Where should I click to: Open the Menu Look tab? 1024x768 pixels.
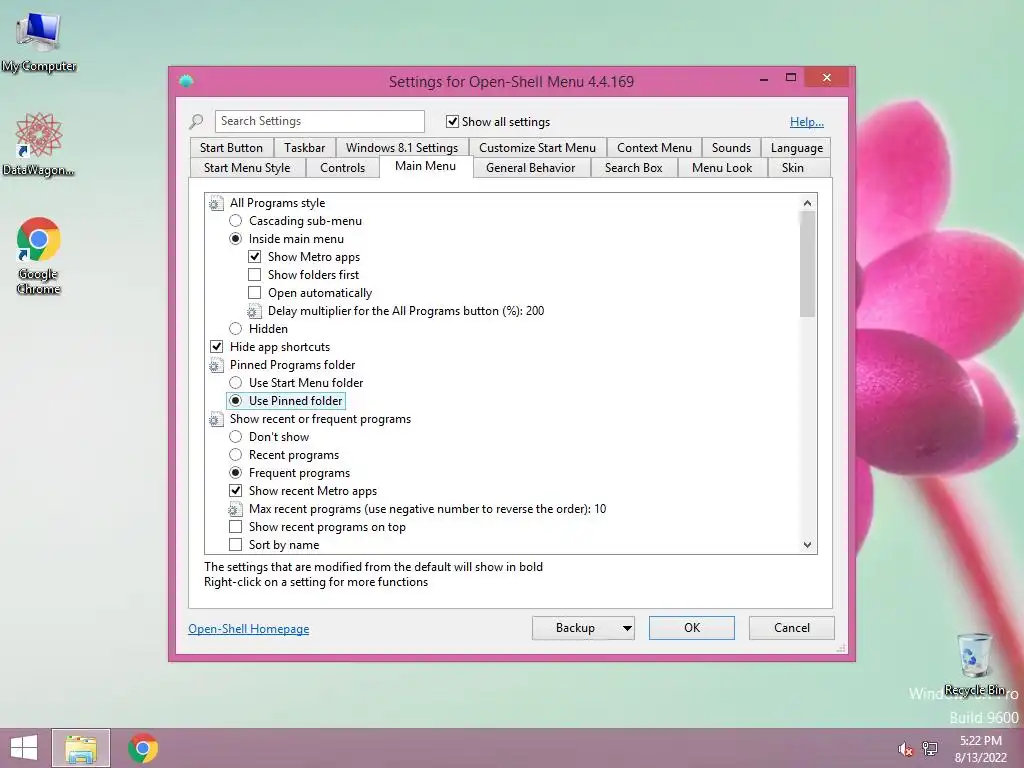[722, 168]
